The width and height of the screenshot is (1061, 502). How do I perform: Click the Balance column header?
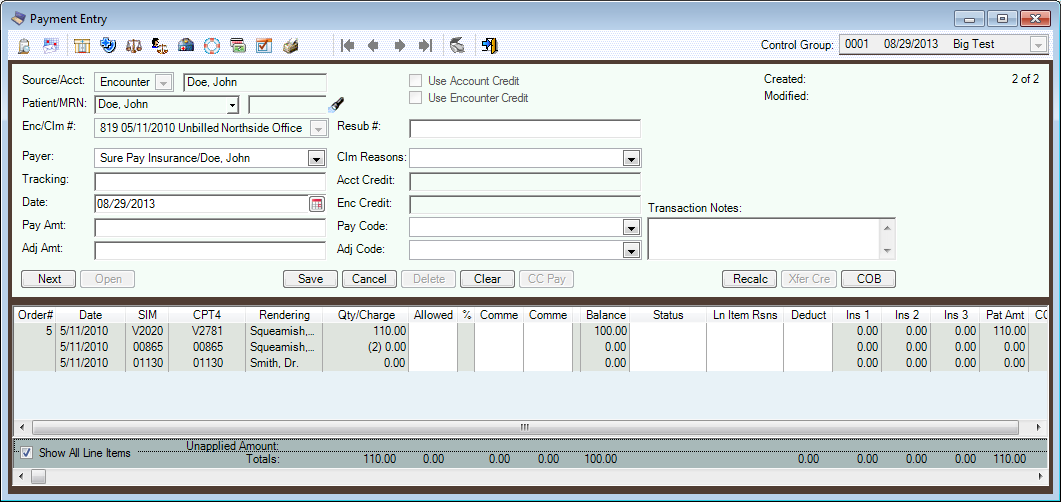coord(606,315)
